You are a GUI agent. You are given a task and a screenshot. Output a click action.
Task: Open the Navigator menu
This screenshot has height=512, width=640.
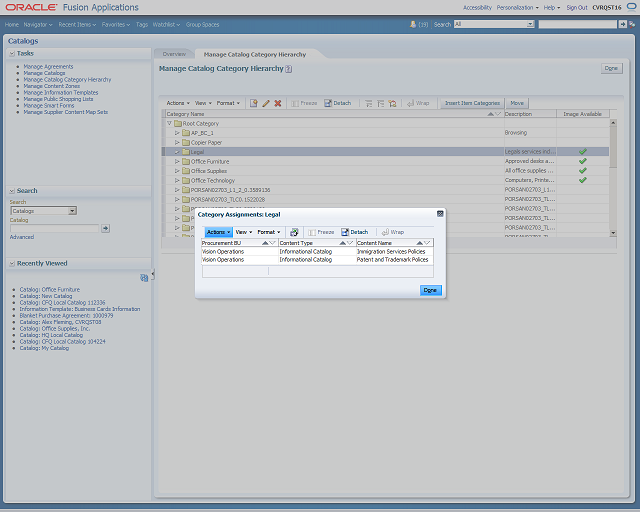point(38,24)
